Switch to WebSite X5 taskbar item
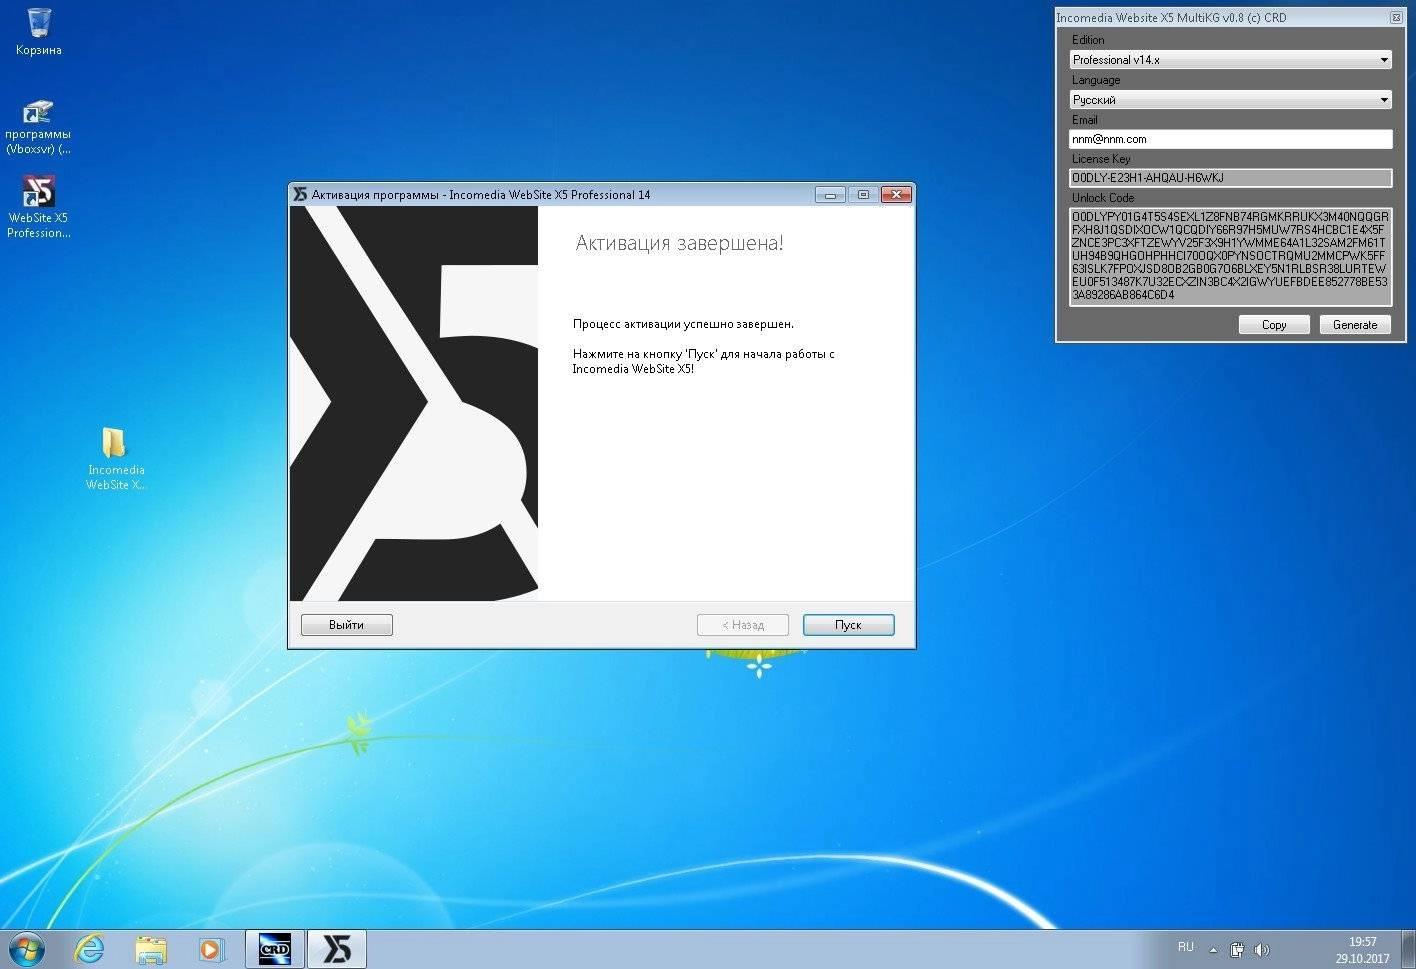This screenshot has height=969, width=1416. click(337, 949)
